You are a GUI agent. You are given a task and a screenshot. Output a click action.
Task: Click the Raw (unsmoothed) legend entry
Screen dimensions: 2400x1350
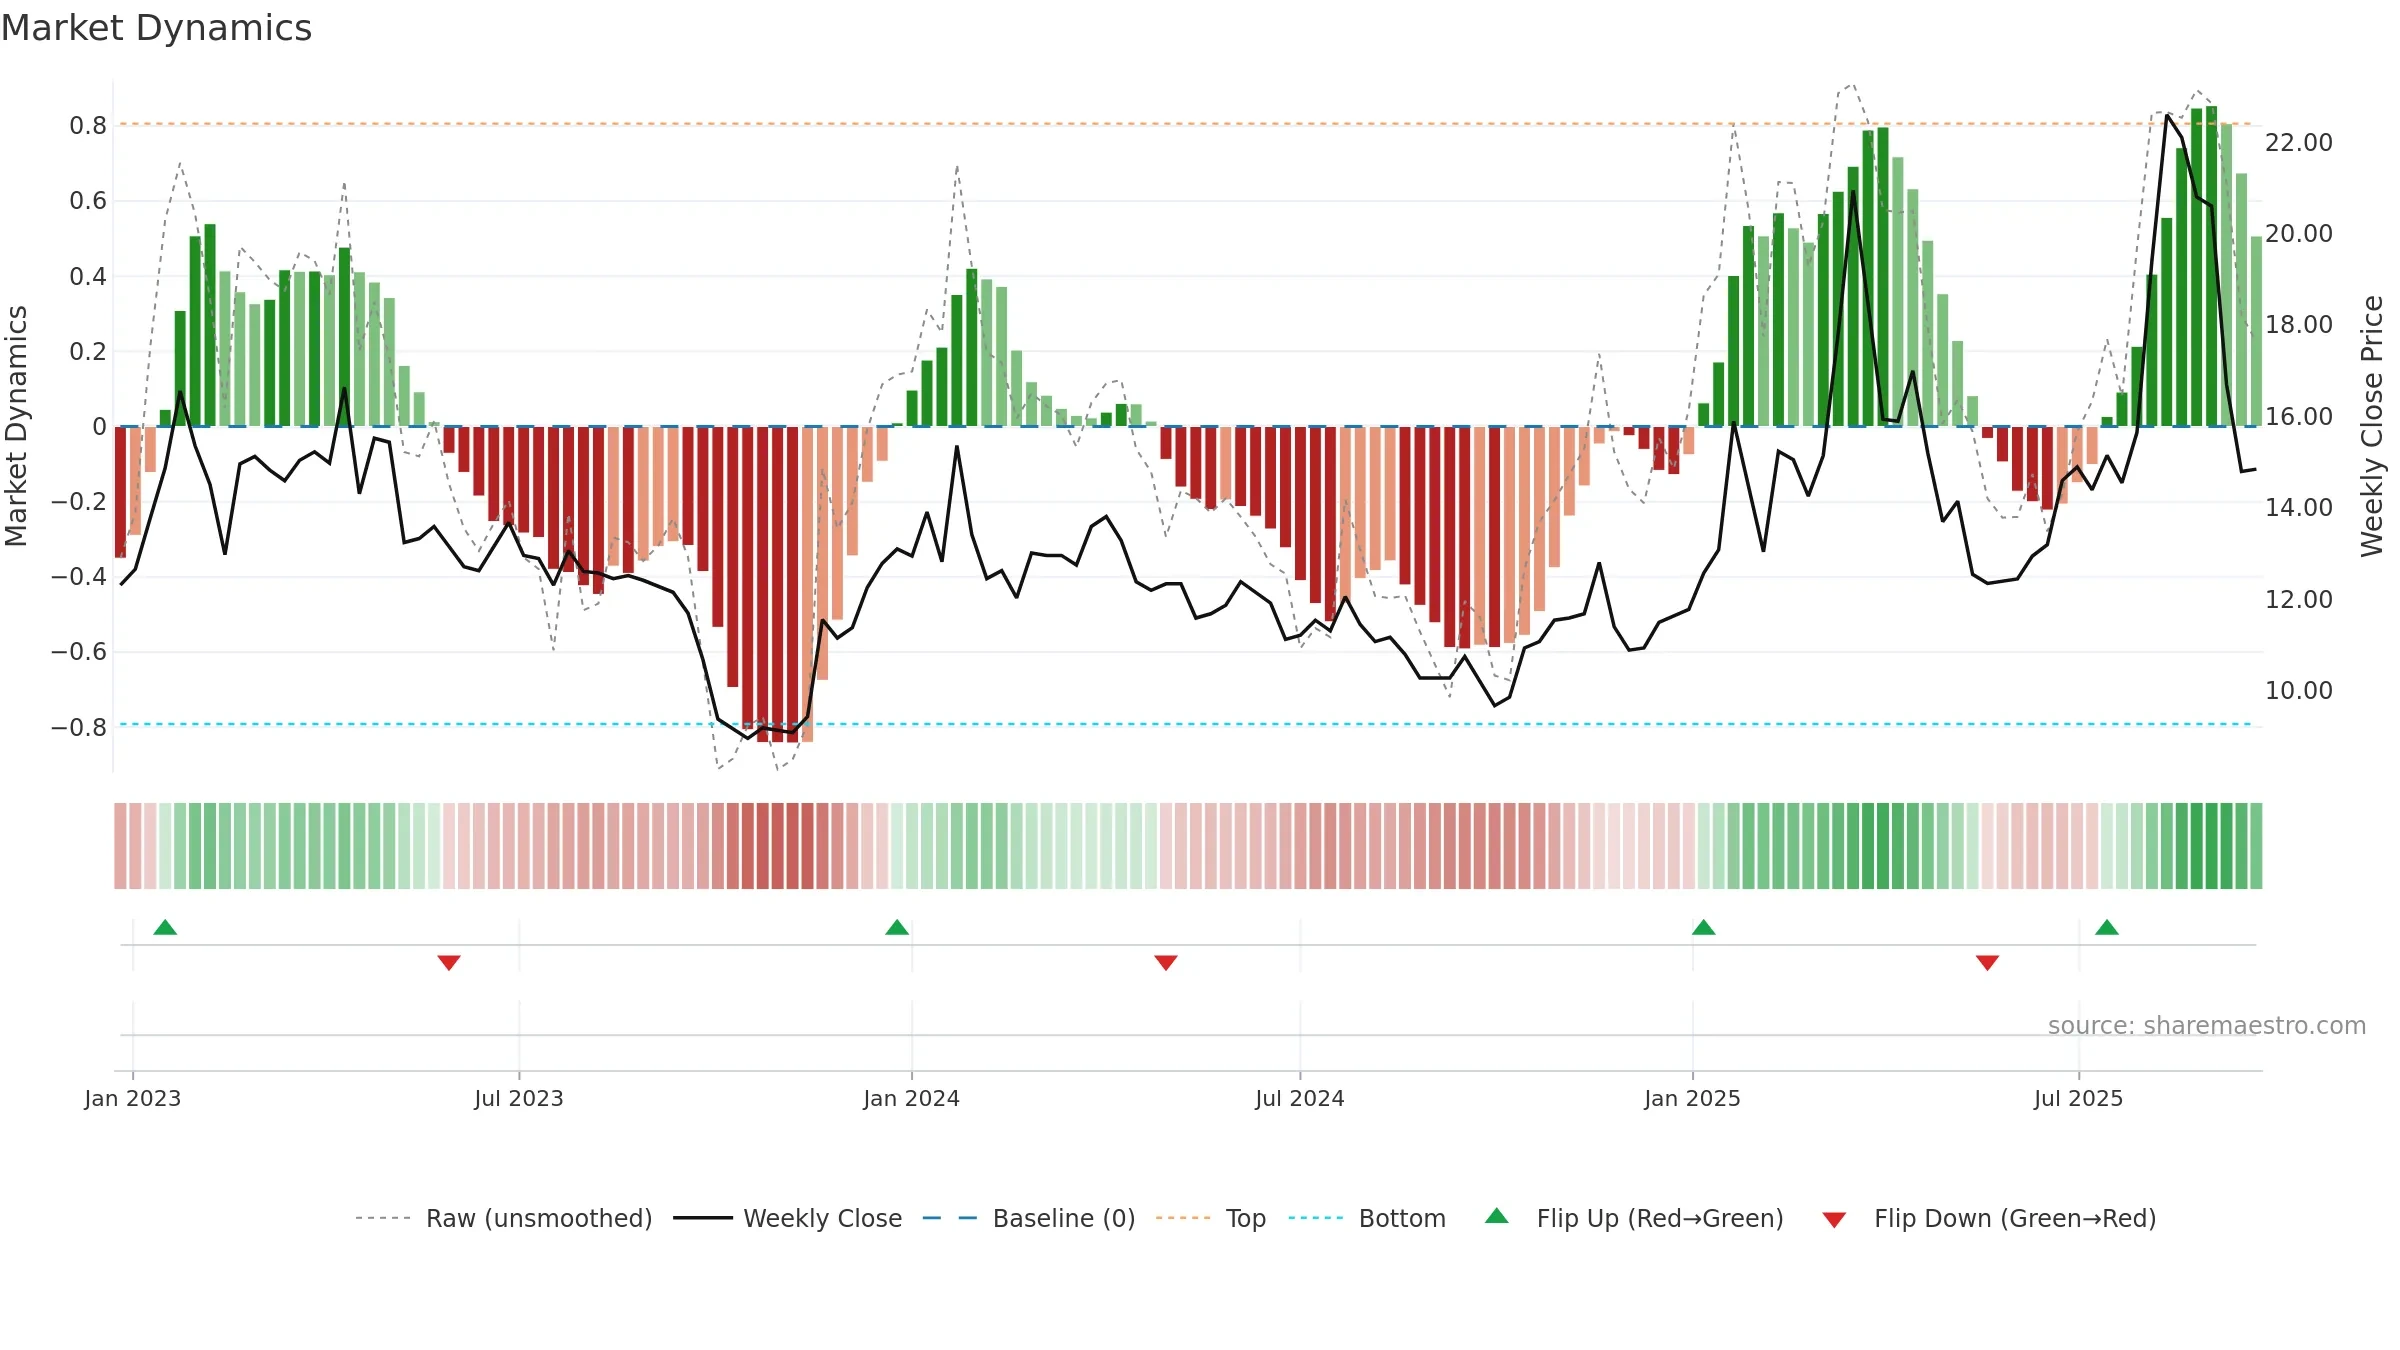tap(503, 1218)
